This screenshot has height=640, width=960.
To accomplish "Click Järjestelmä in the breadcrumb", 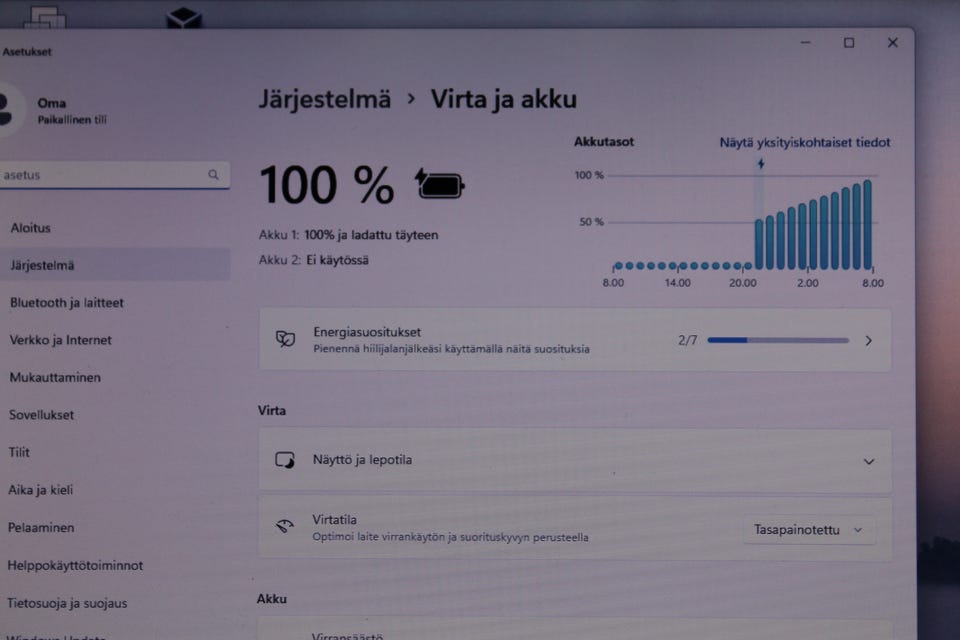I will [x=324, y=99].
